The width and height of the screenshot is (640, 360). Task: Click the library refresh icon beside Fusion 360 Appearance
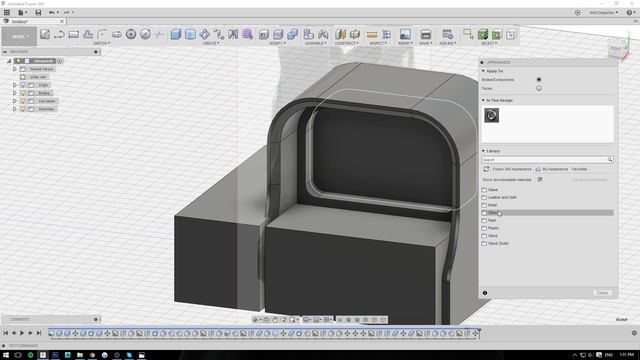coord(486,169)
